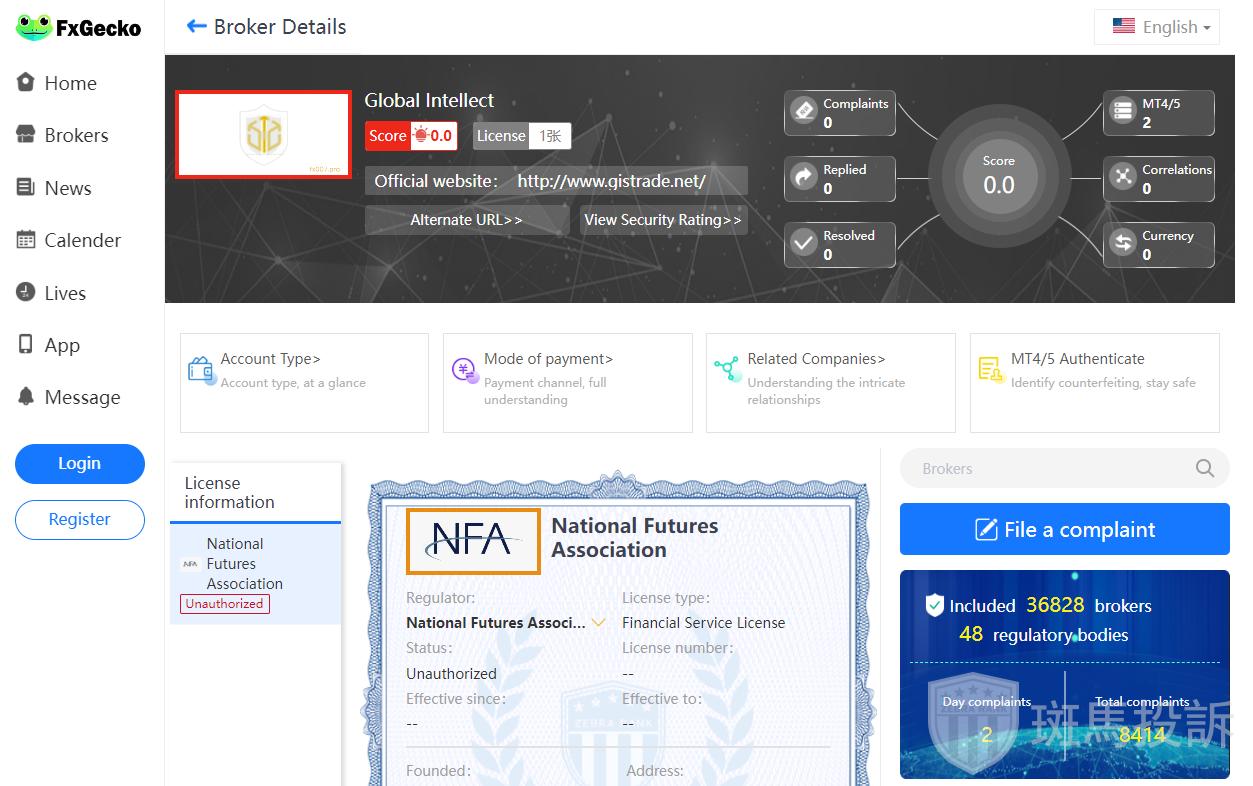
Task: Click the Currency exchange icon
Action: [x=1124, y=243]
